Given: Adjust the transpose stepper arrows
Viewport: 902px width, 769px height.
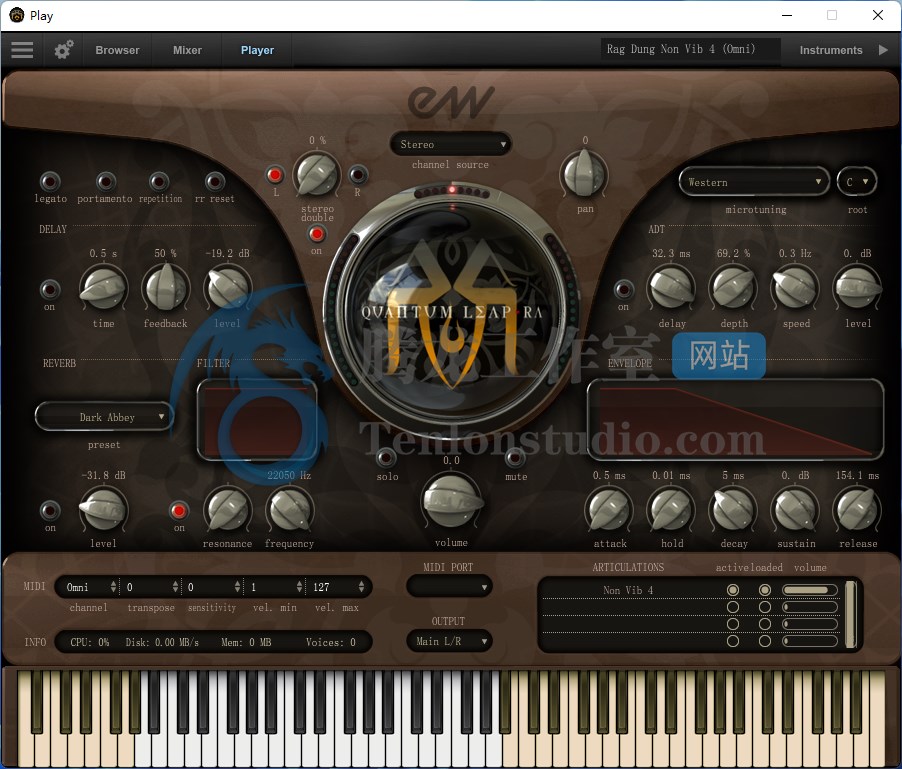Looking at the screenshot, I should coord(175,587).
